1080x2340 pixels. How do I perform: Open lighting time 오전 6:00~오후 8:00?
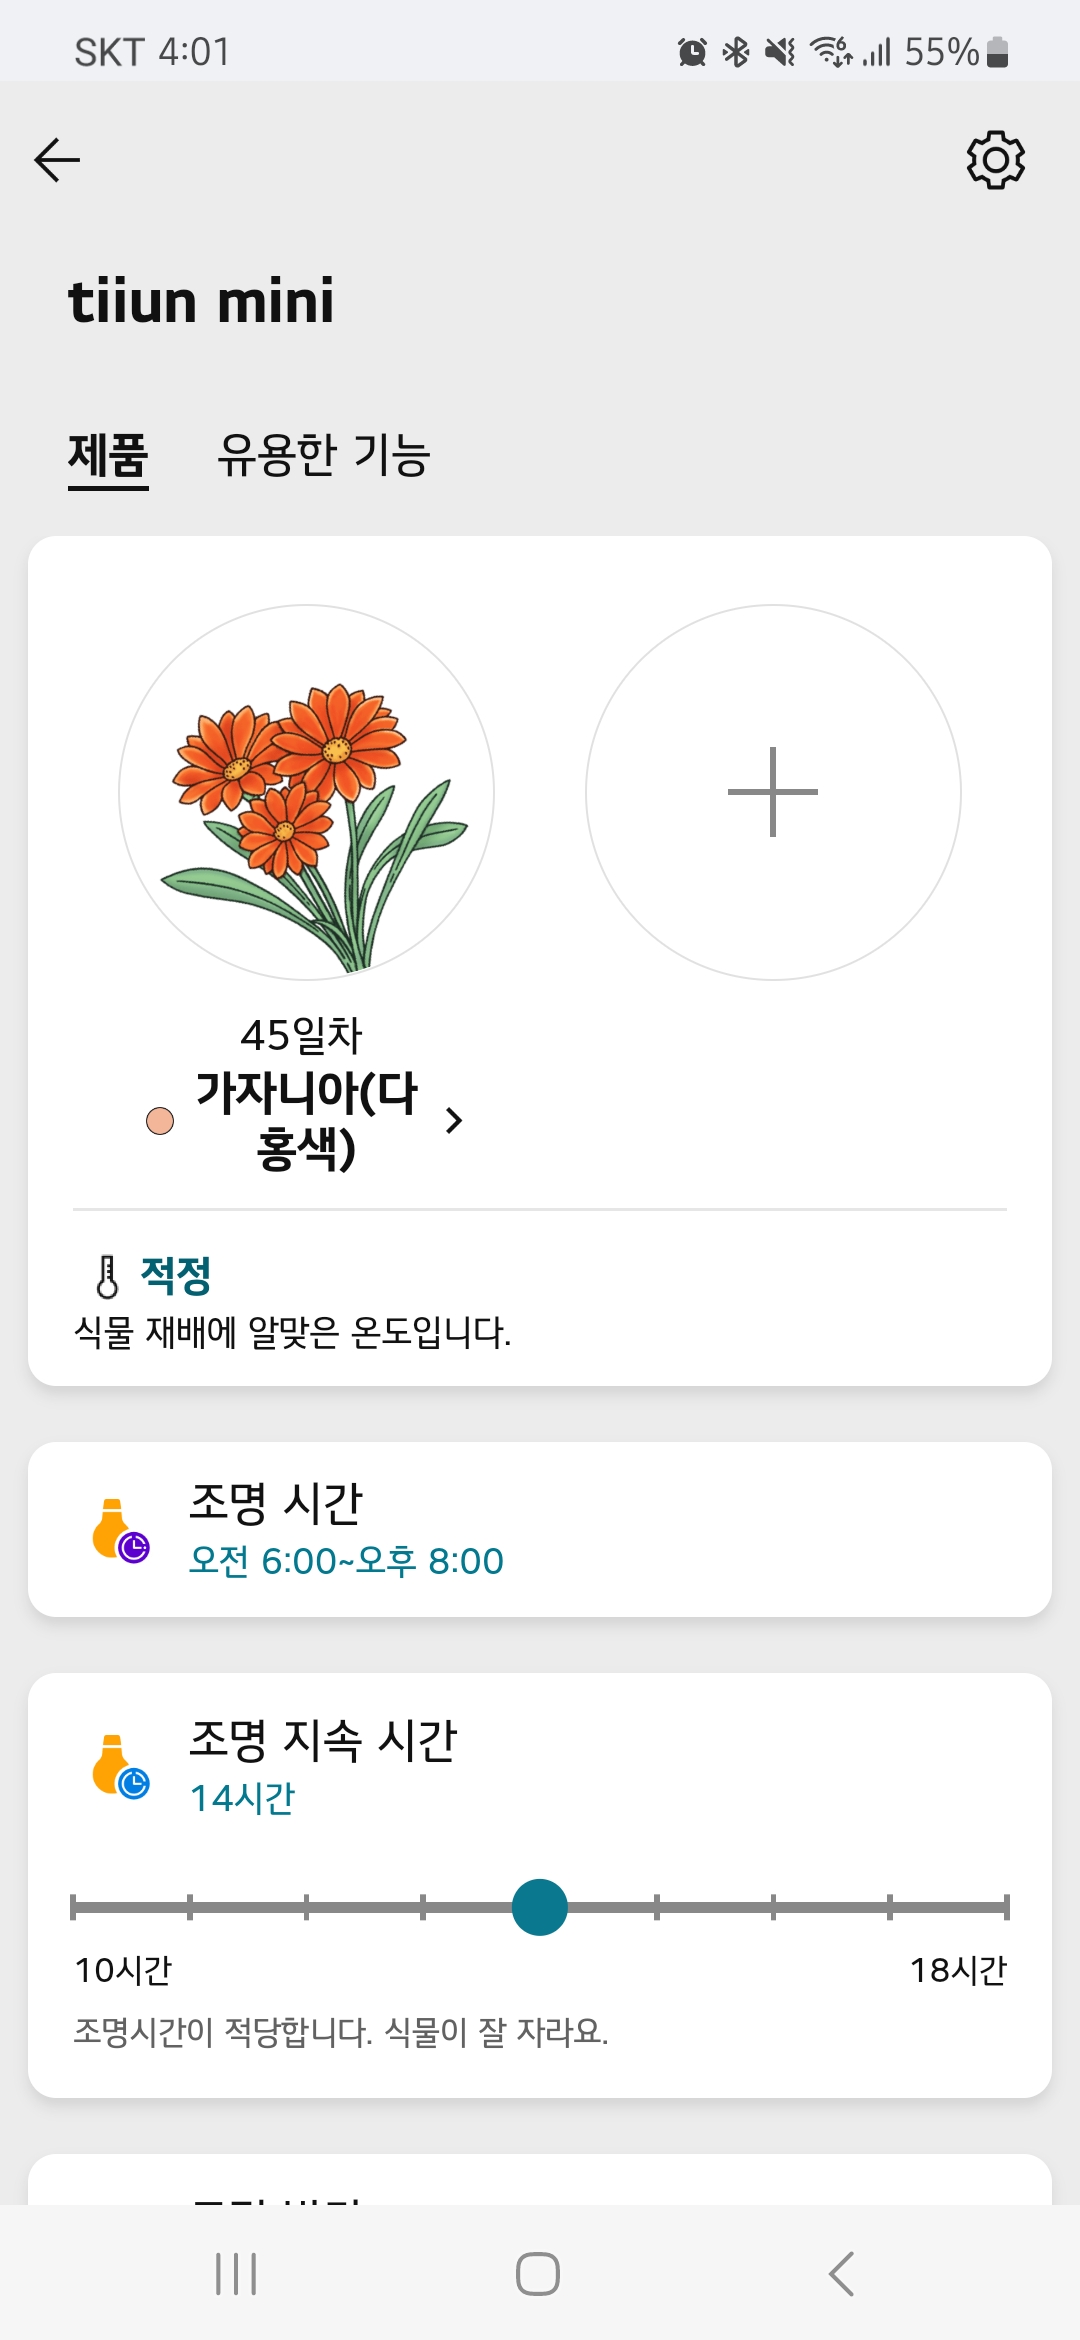pyautogui.click(x=346, y=1561)
